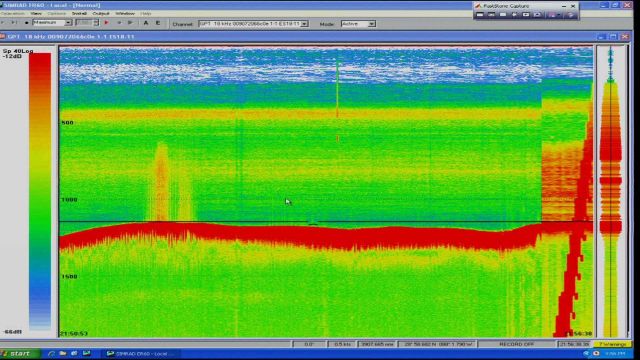Click the second system tray icon
The image size is (640, 360).
(x=596, y=353)
